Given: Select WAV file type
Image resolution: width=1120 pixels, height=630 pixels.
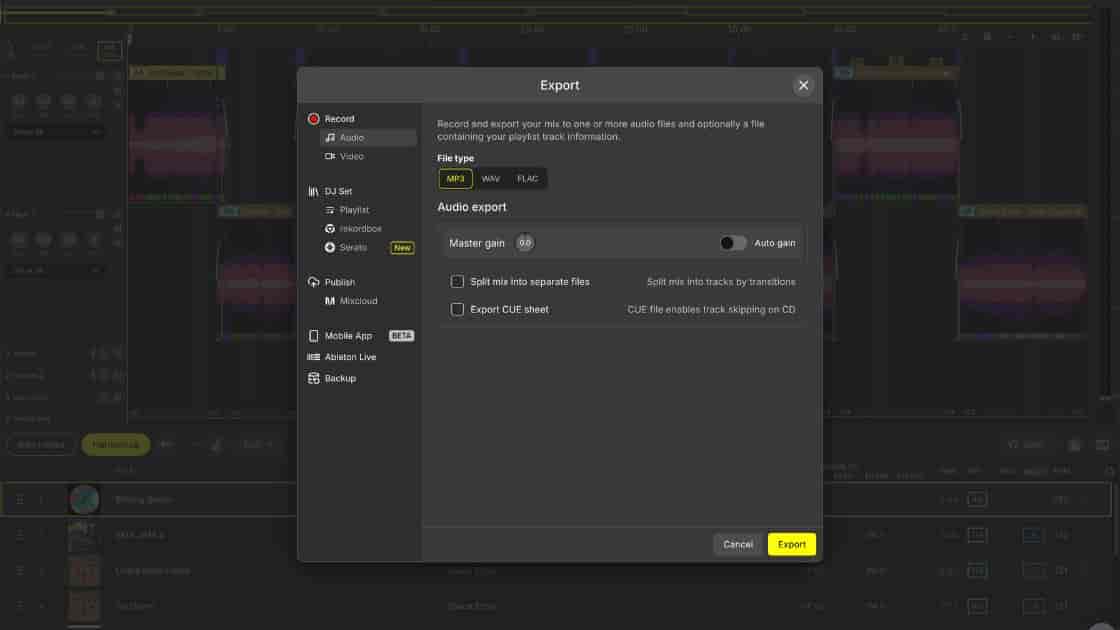Looking at the screenshot, I should tap(490, 179).
